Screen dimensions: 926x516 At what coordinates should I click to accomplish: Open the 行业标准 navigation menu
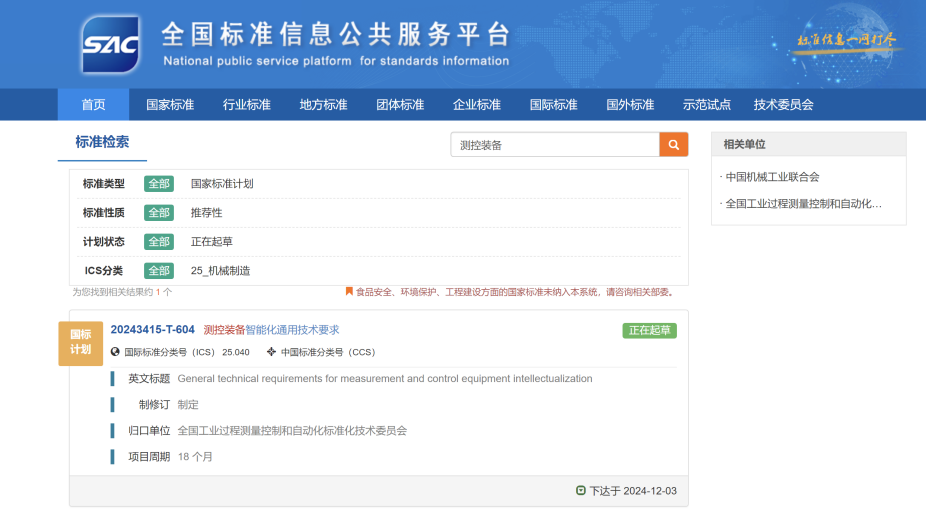coord(246,105)
